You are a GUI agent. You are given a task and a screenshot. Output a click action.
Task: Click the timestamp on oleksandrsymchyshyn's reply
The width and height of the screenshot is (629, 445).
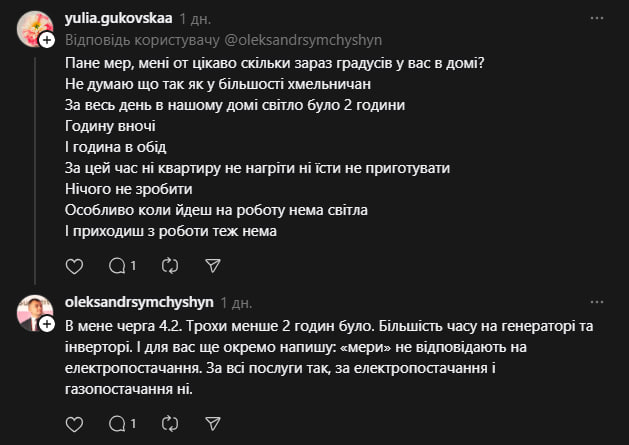pos(236,300)
